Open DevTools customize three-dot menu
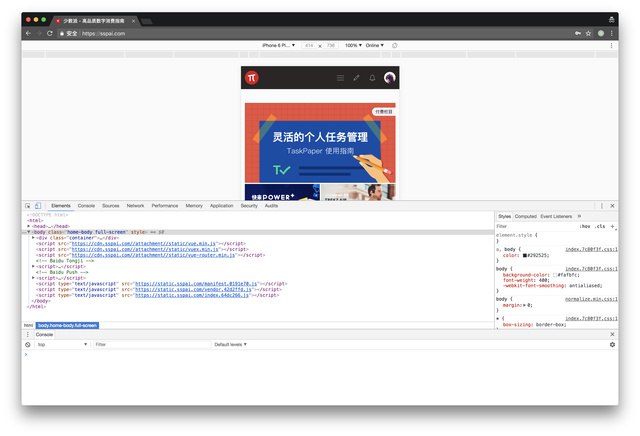640x436 pixels. (602, 206)
